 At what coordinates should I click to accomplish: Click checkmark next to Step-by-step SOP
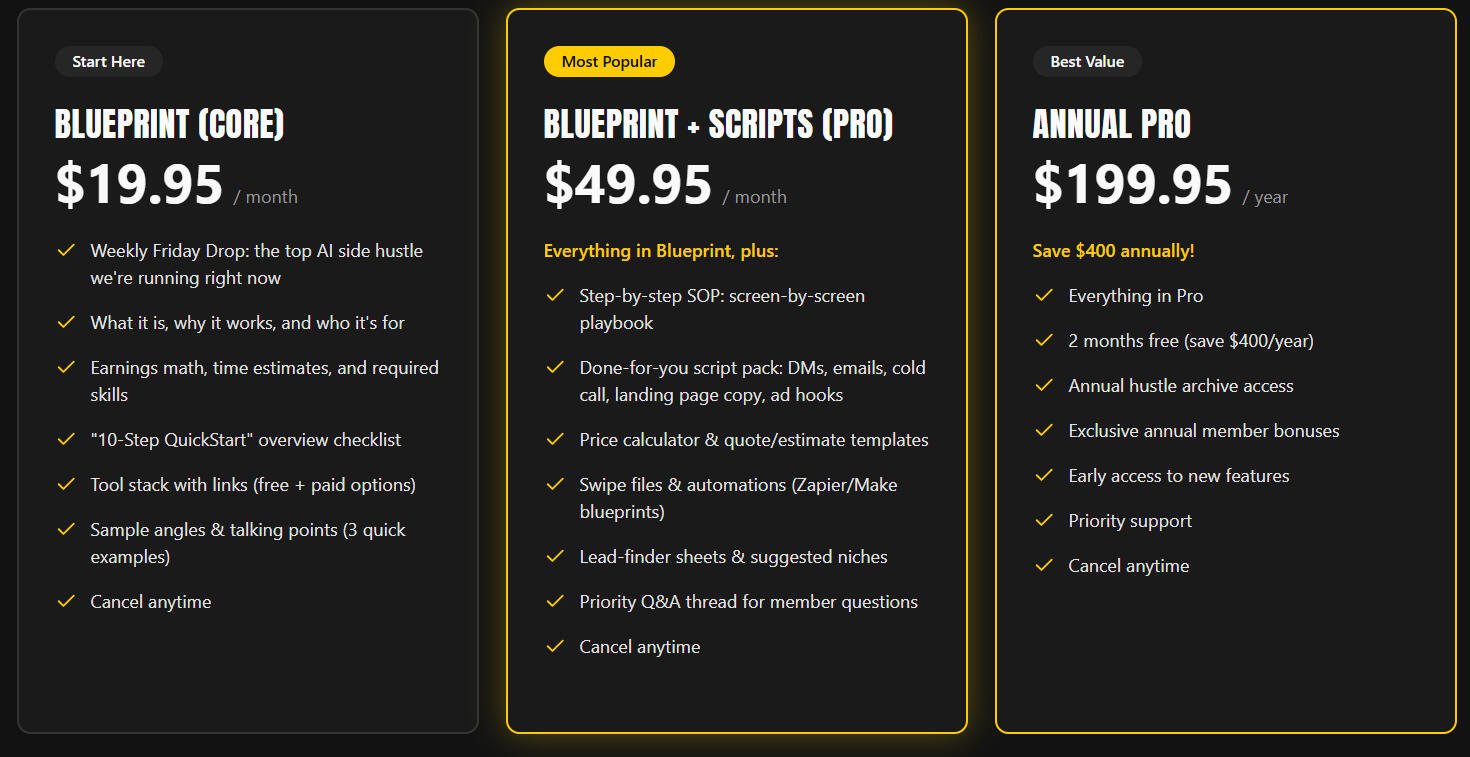(x=555, y=295)
